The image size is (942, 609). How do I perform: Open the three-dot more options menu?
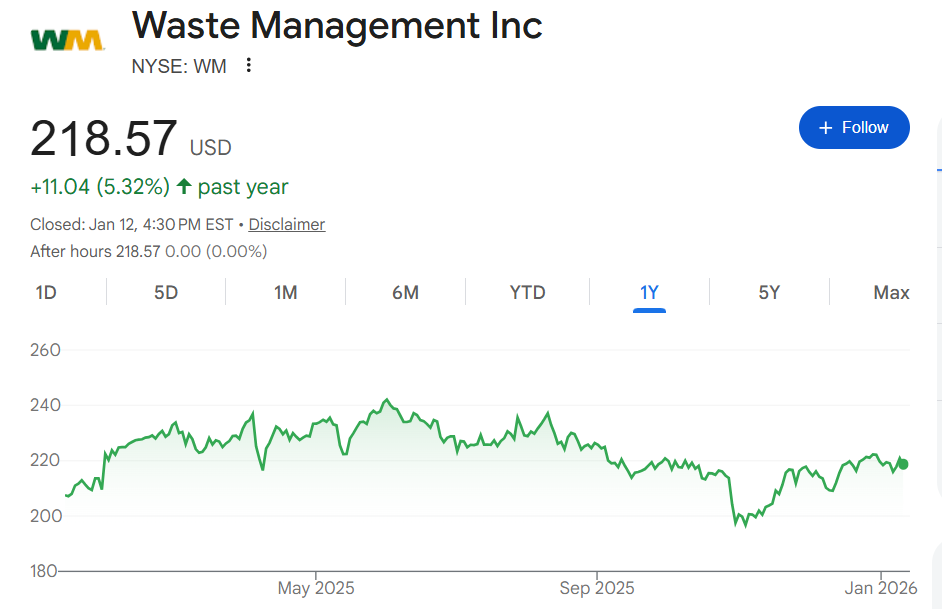pyautogui.click(x=249, y=66)
